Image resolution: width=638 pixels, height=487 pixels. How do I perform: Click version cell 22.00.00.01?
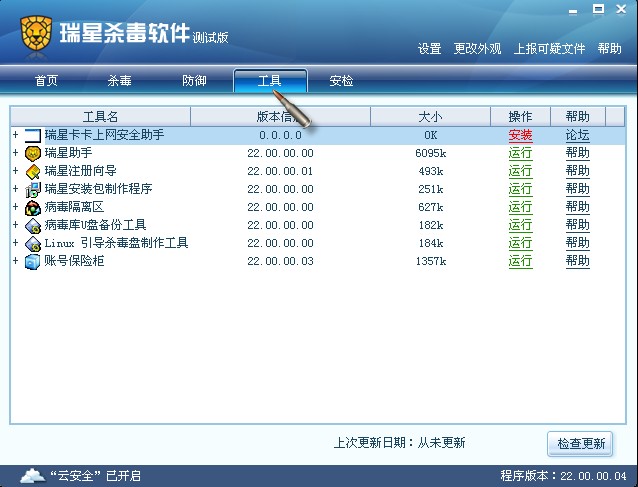click(280, 171)
